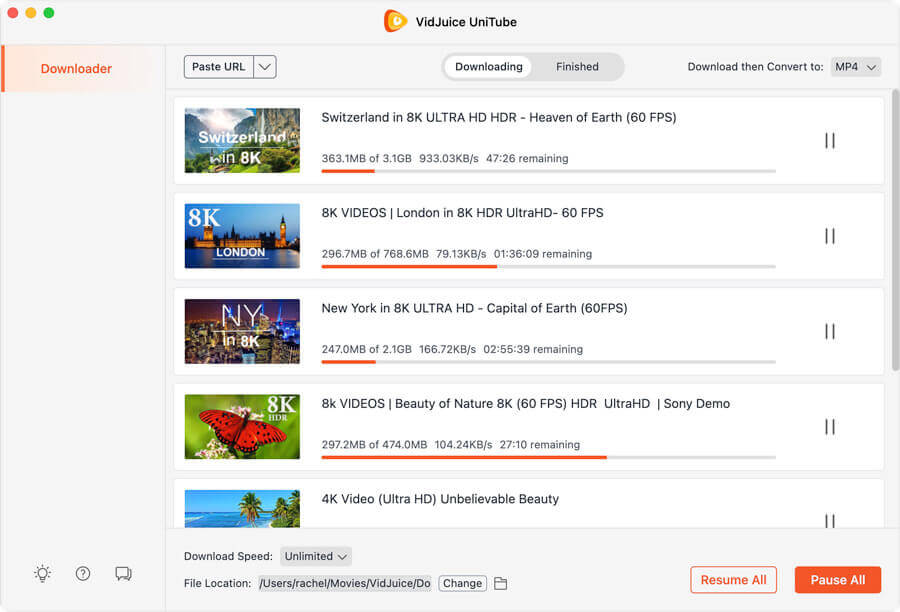Open the feedback chat icon
Screen dimensions: 900x612
[x=123, y=574]
